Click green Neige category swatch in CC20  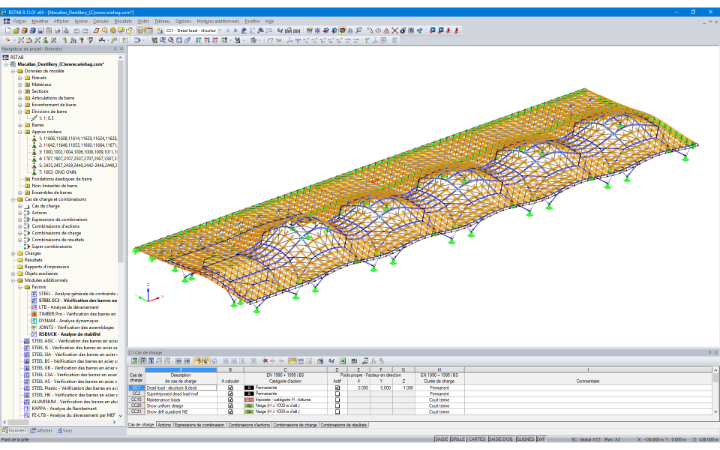pyautogui.click(x=249, y=405)
